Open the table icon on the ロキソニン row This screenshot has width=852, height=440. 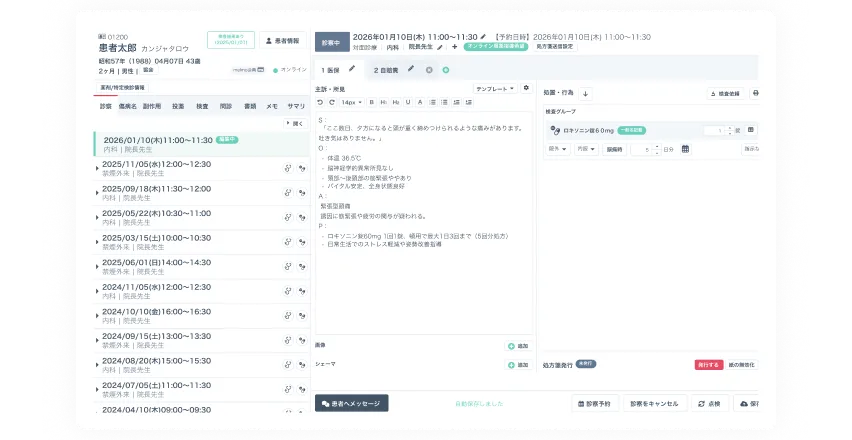click(x=750, y=130)
